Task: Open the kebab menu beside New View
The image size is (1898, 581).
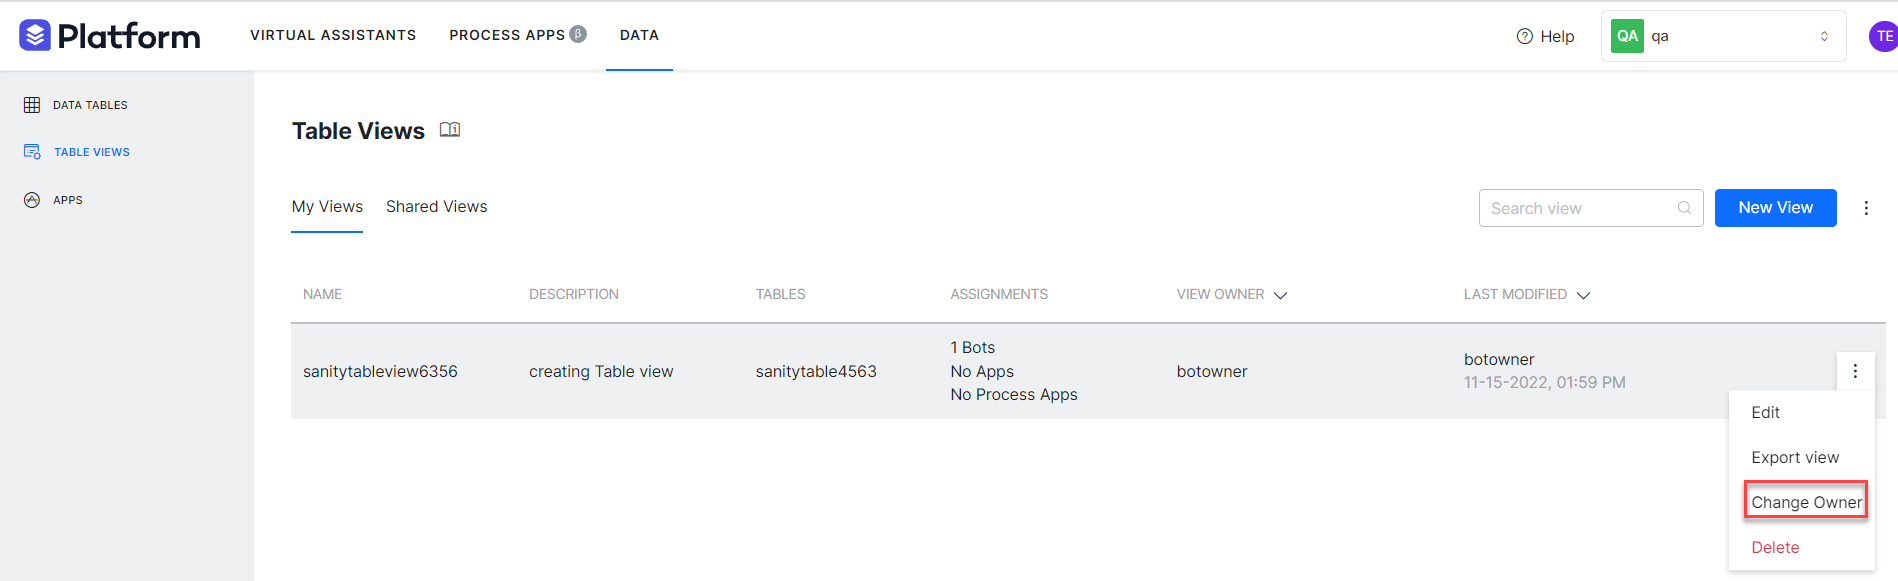Action: pyautogui.click(x=1866, y=208)
